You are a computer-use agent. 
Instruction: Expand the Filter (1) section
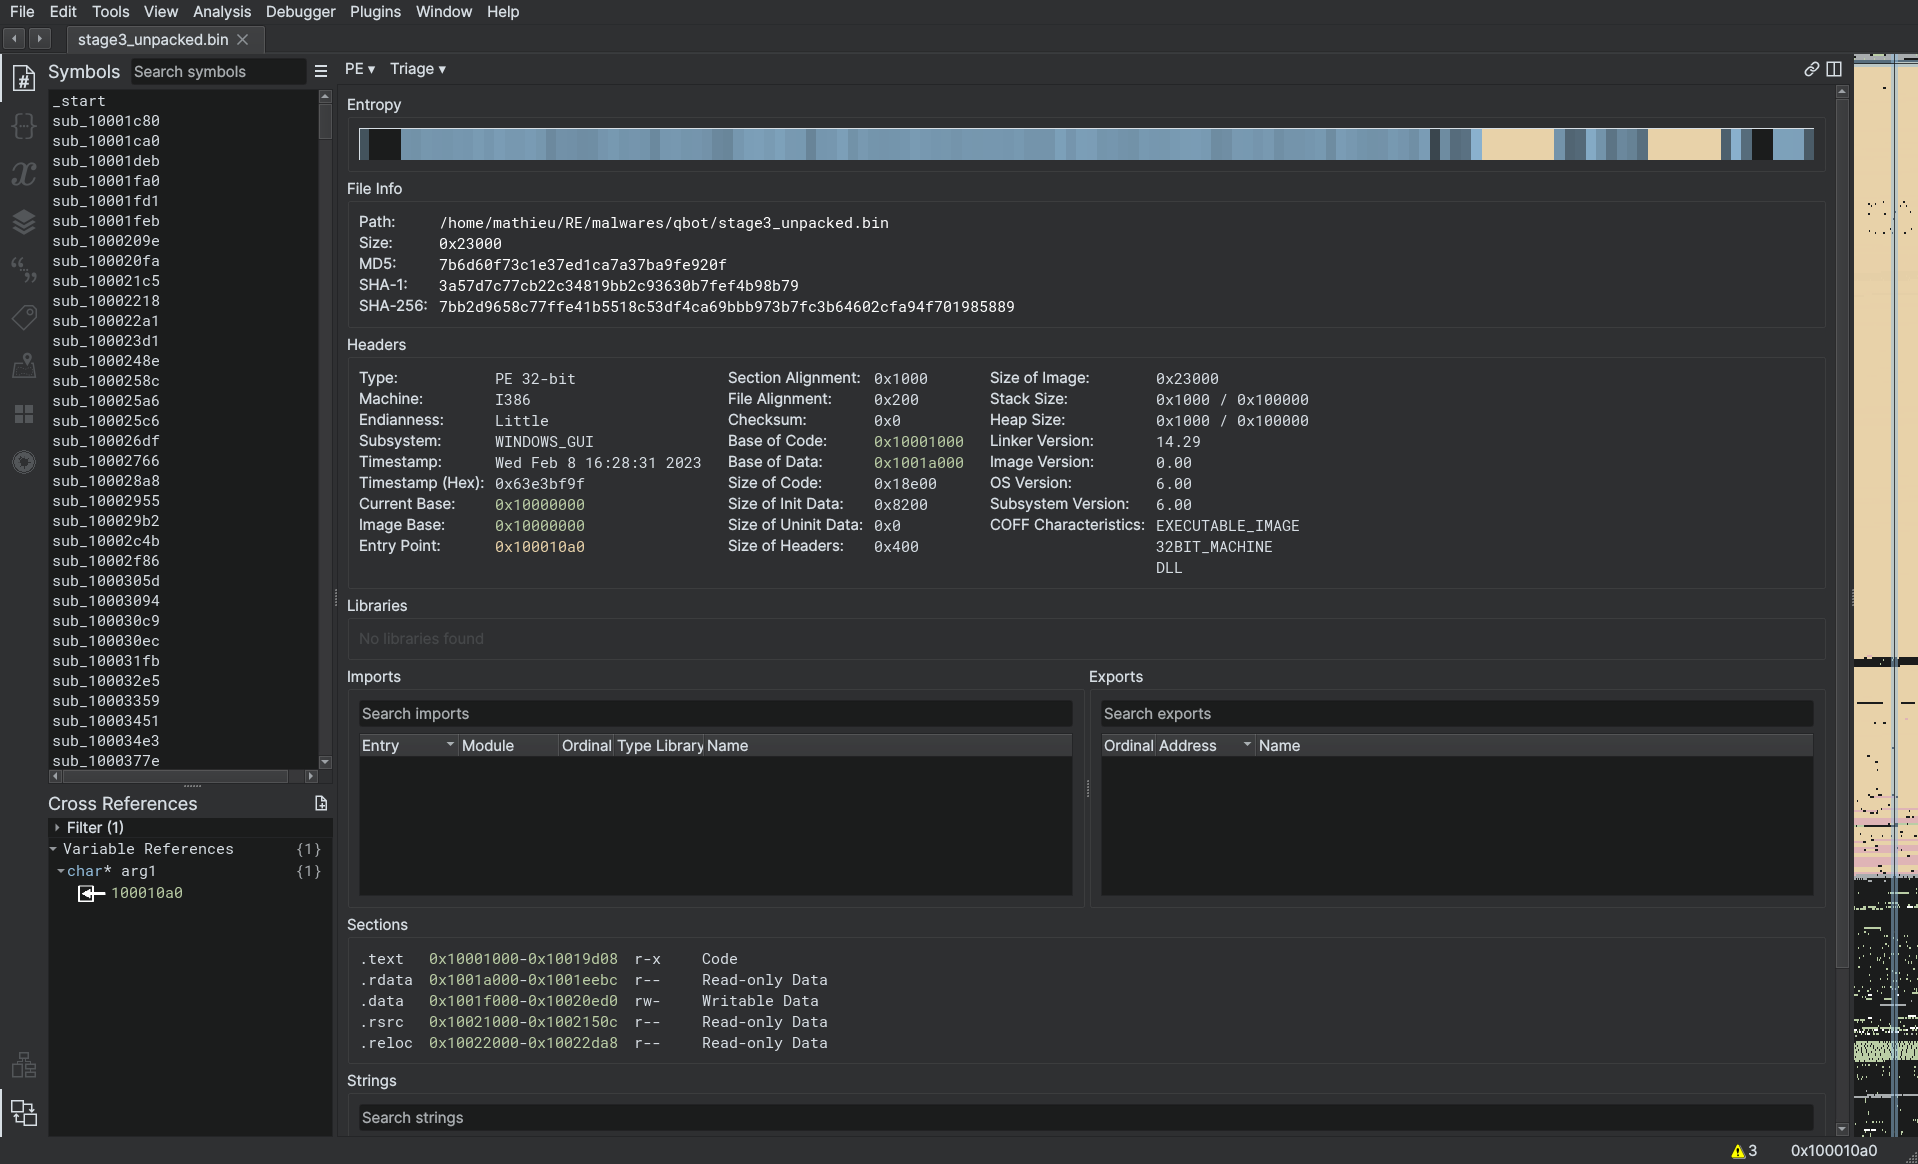click(x=57, y=828)
